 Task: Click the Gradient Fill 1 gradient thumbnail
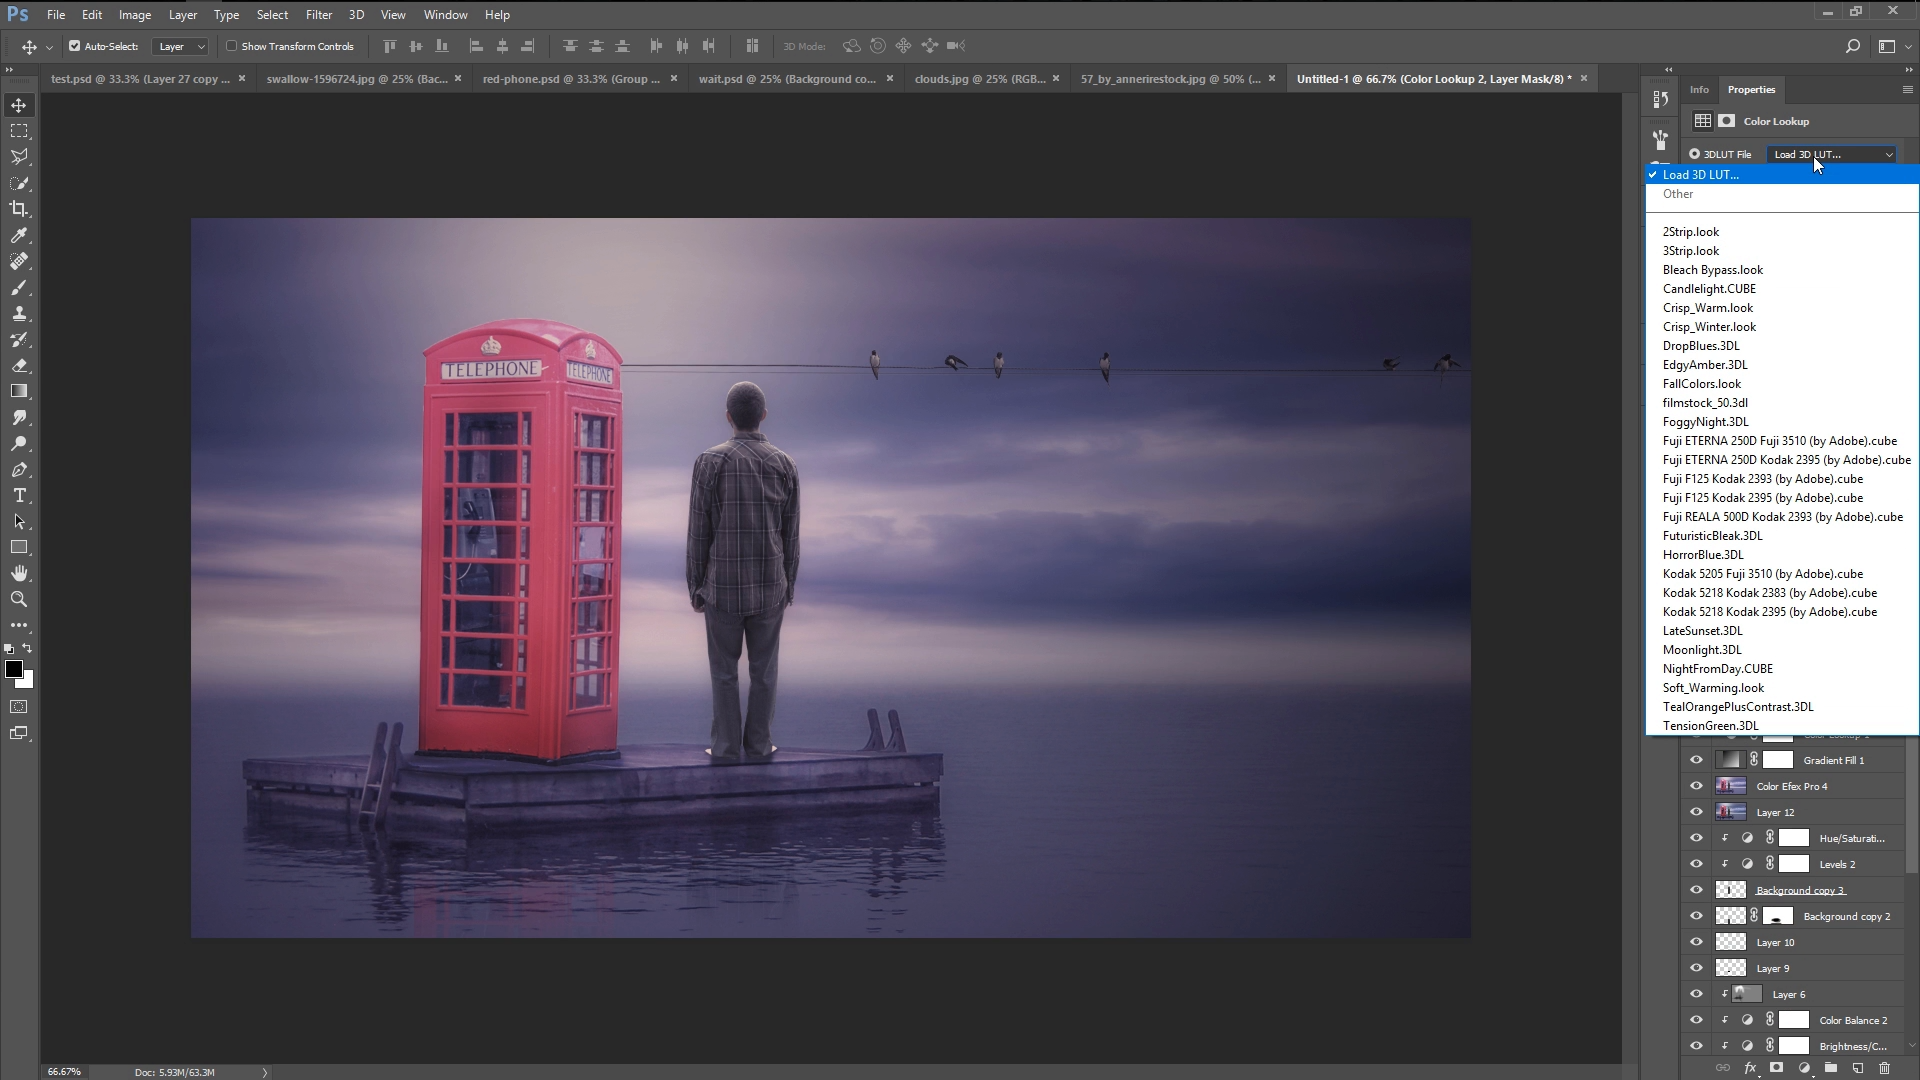[1730, 760]
